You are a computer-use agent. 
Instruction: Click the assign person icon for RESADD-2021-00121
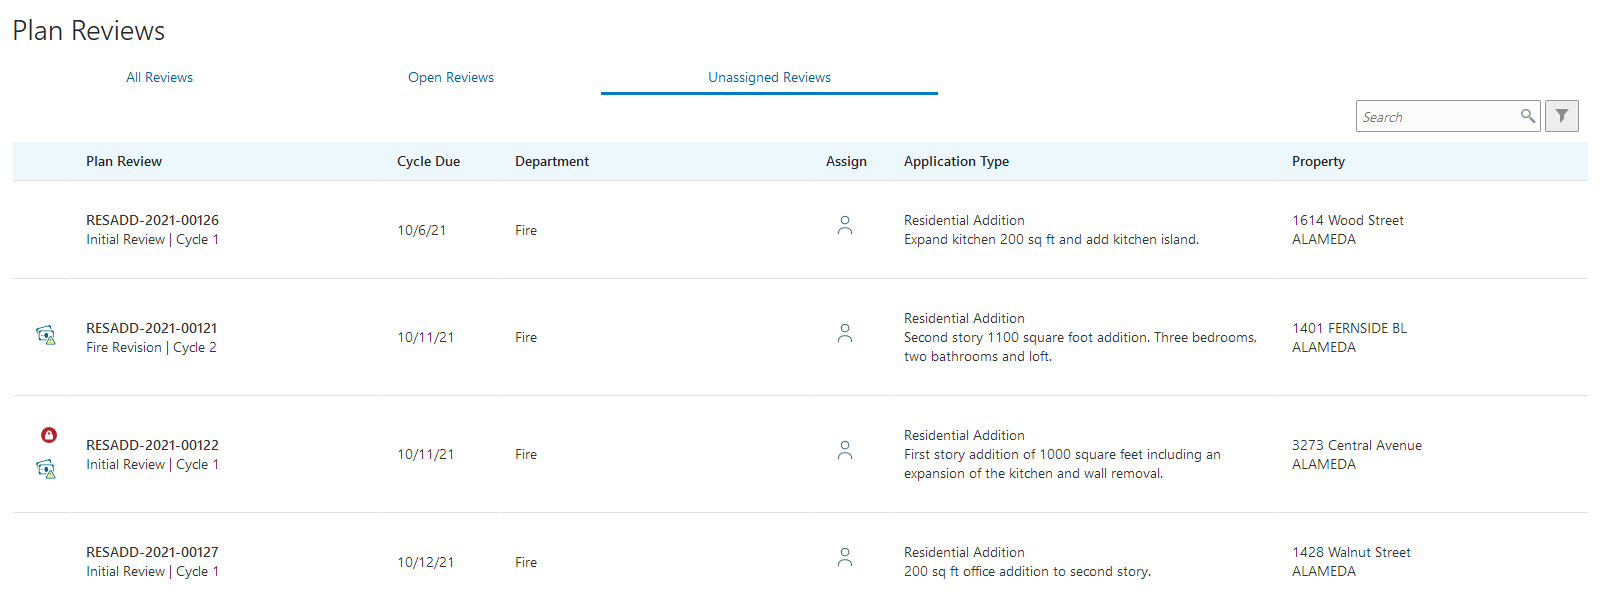[x=845, y=333]
